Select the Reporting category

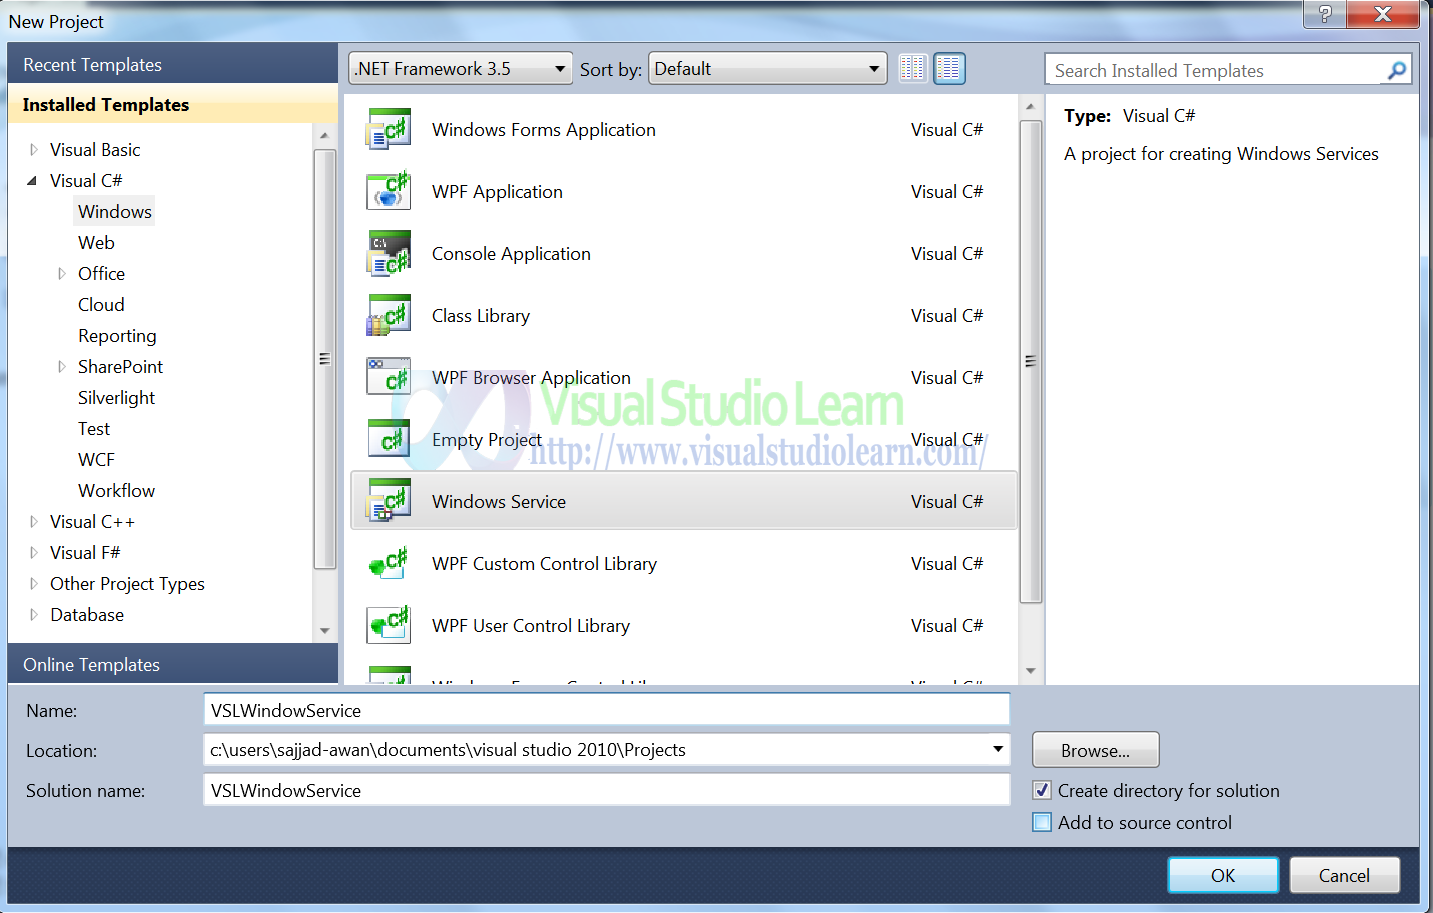(x=117, y=336)
